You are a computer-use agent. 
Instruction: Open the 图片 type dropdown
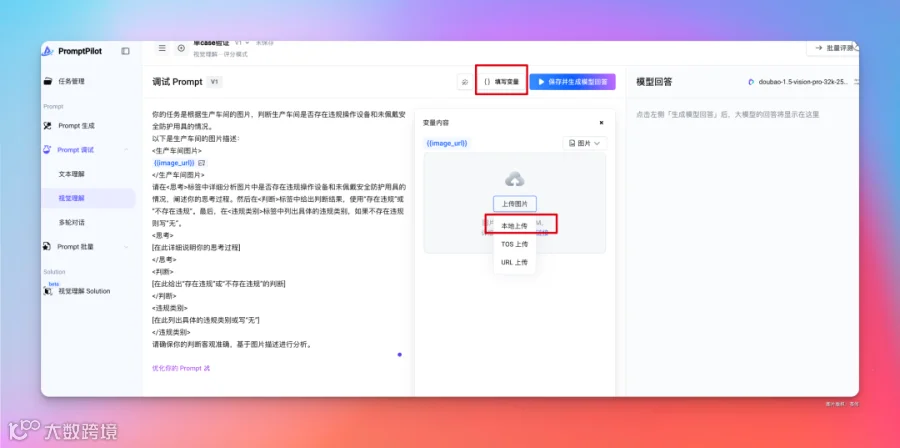(x=584, y=143)
